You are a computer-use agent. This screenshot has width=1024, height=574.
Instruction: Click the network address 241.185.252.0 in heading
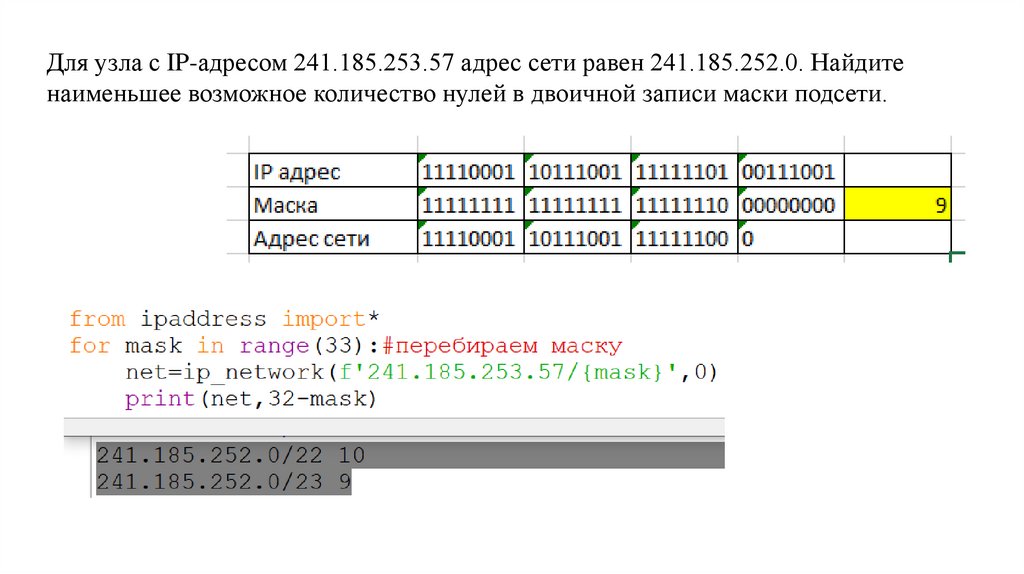tap(725, 63)
